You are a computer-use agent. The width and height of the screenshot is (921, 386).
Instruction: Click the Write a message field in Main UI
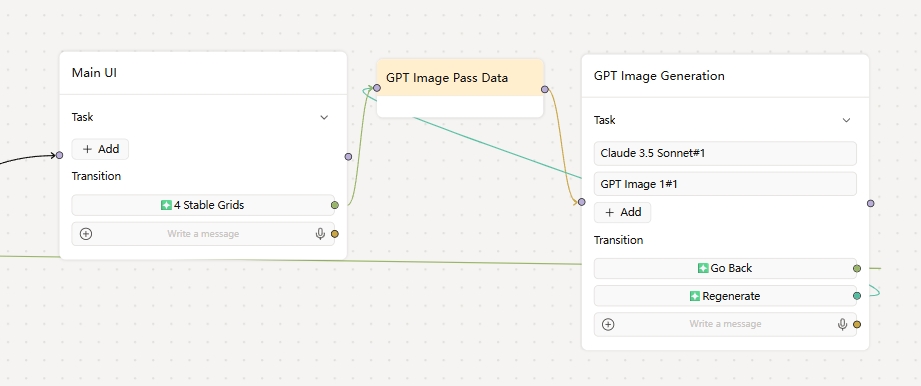203,234
